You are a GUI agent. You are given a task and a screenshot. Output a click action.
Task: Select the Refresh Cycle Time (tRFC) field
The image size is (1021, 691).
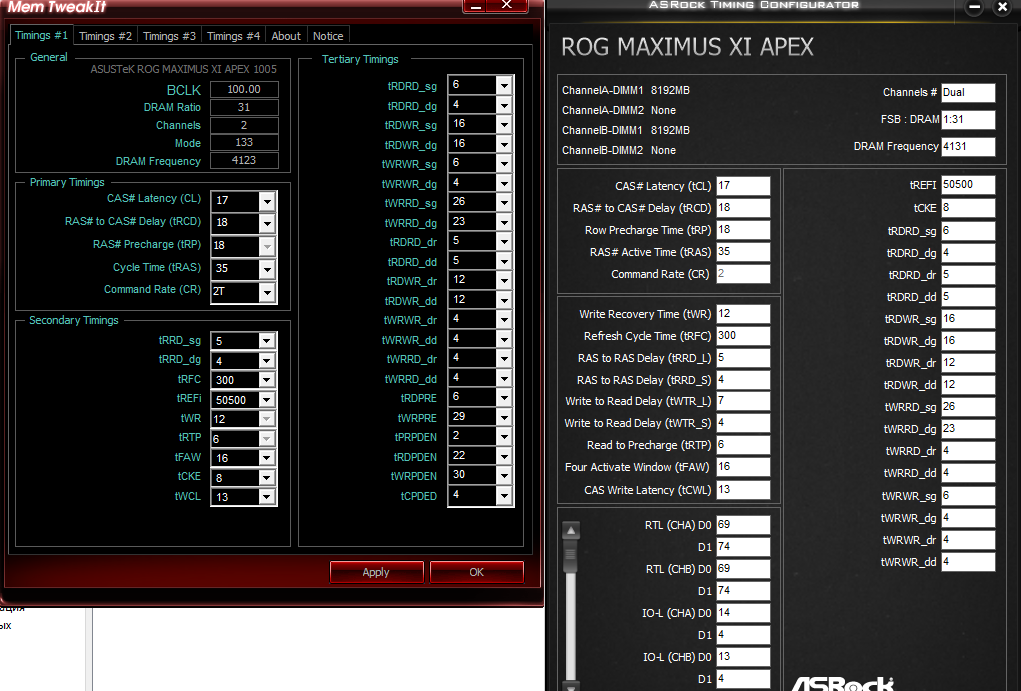pos(743,336)
